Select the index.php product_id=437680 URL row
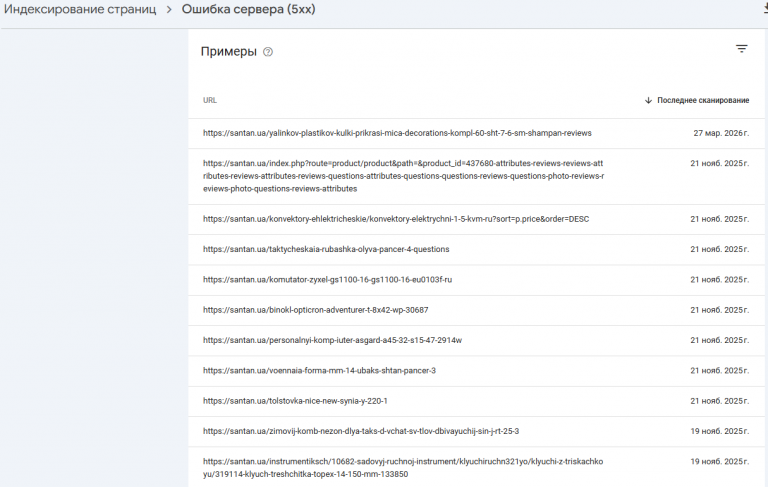Viewport: 768px width, 487px height. click(403, 175)
